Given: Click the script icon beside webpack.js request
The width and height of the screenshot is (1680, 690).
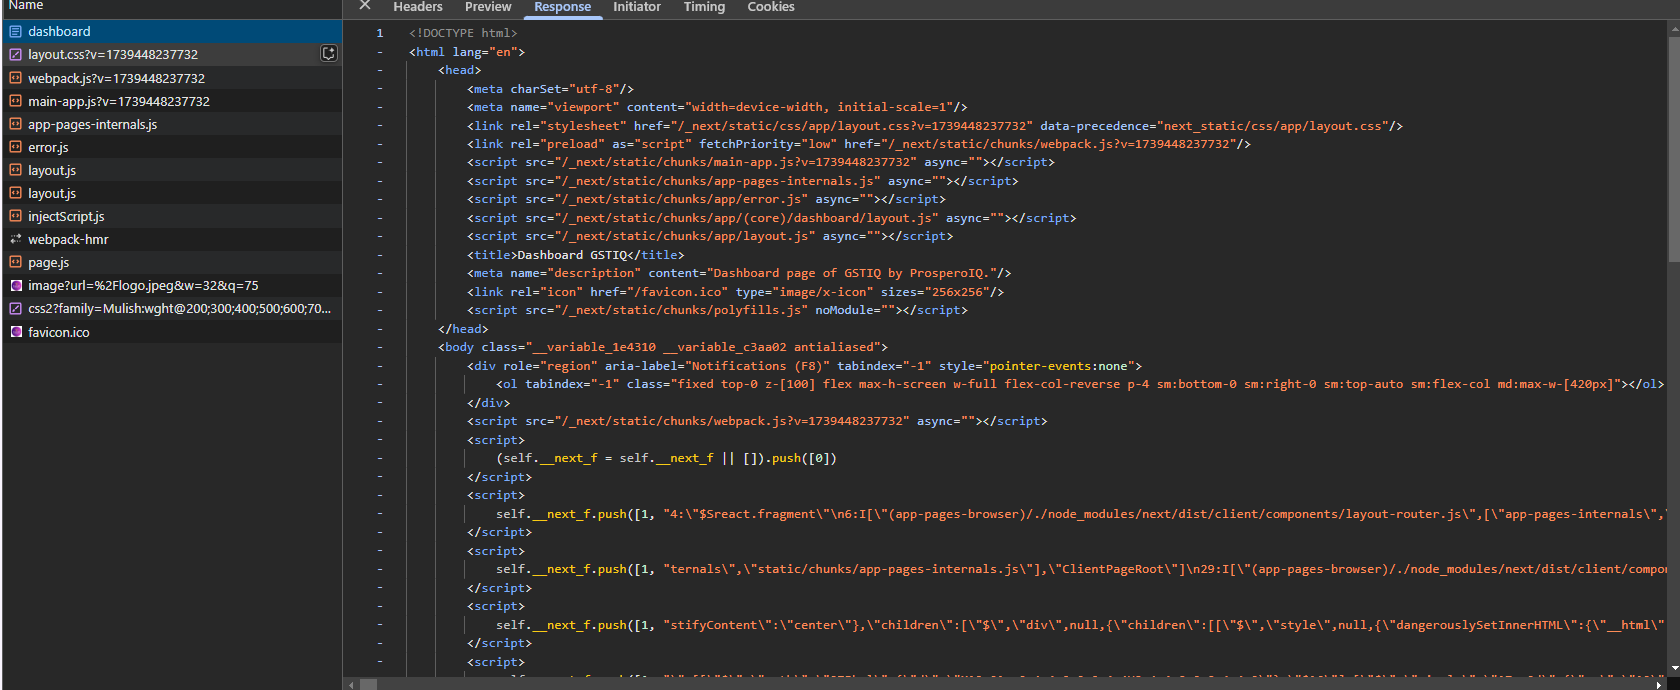Looking at the screenshot, I should (16, 78).
